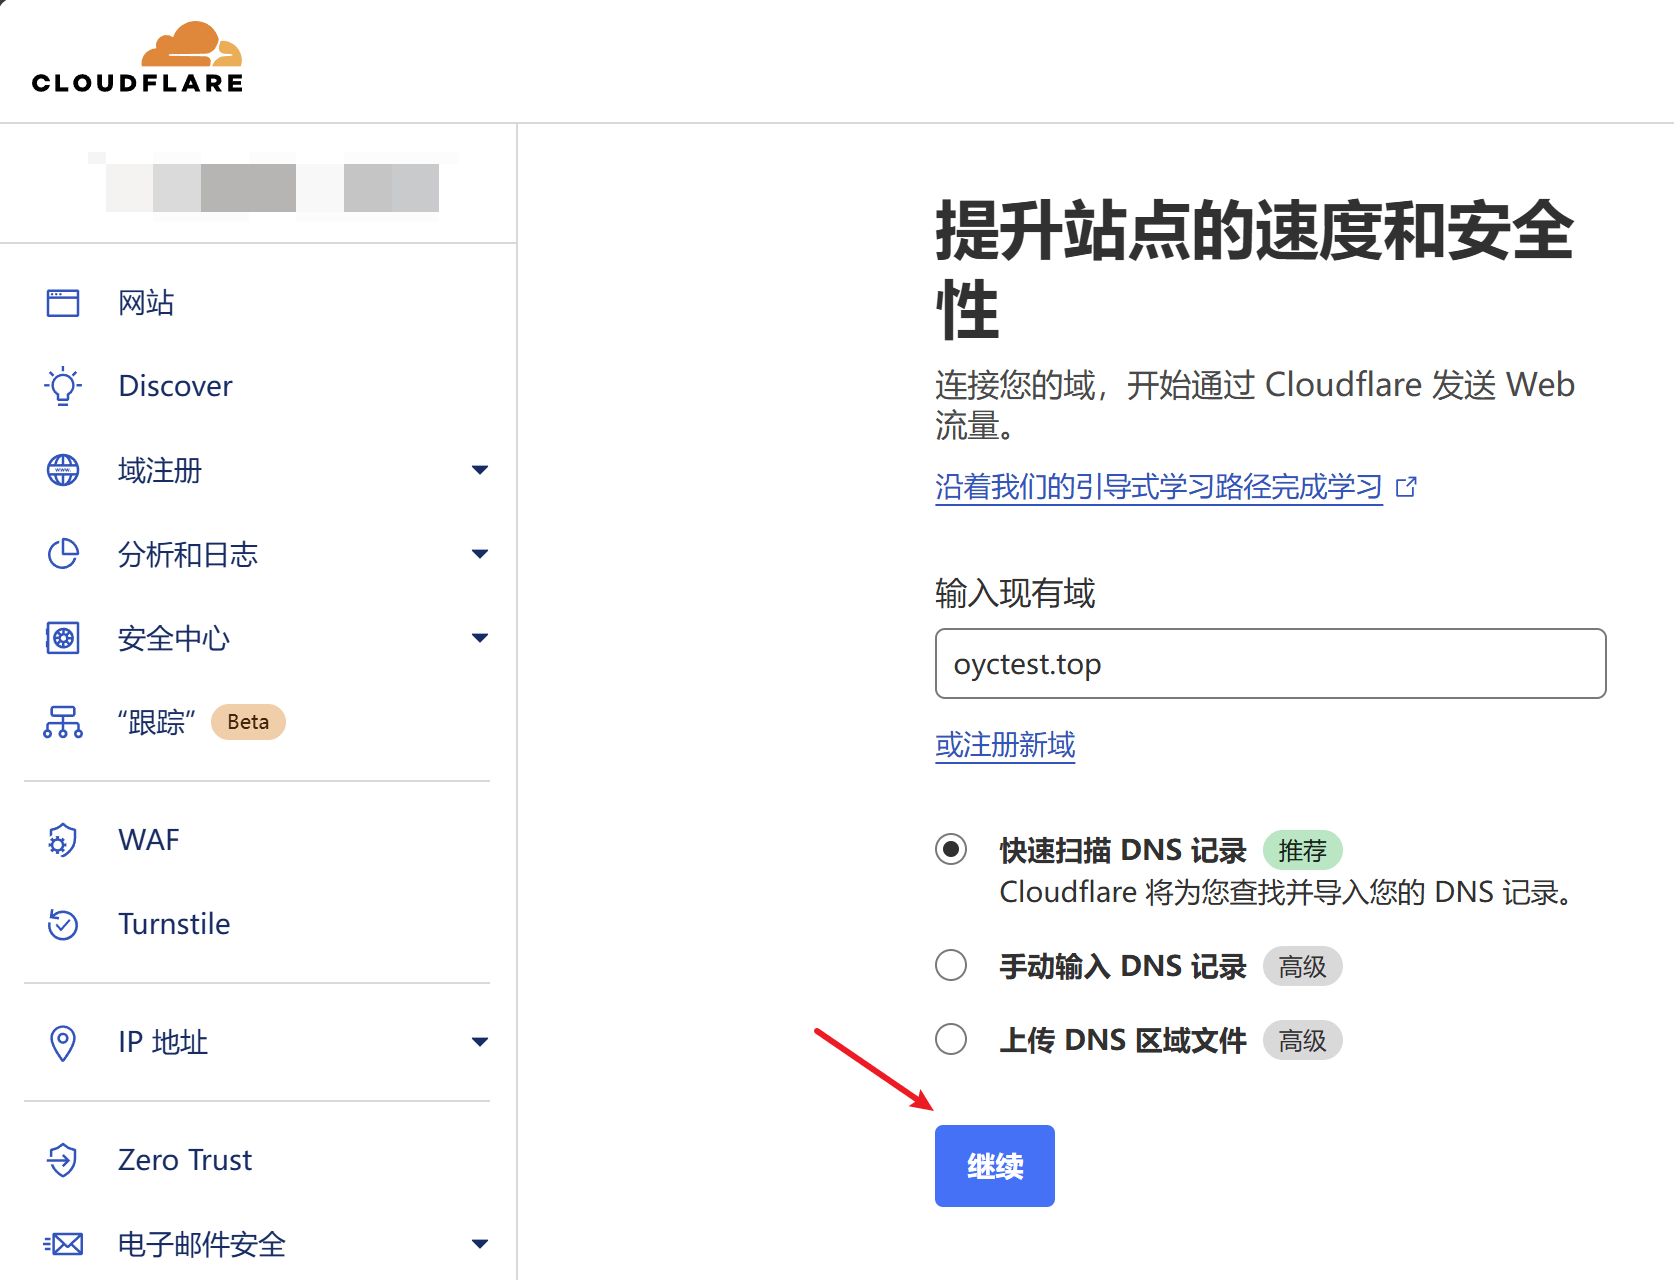
Task: Click the 安全中心 icon in sidebar
Action: point(63,638)
